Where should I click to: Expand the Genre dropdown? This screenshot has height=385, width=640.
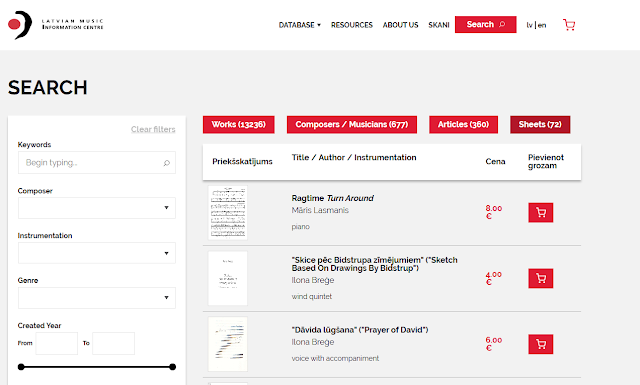[97, 298]
